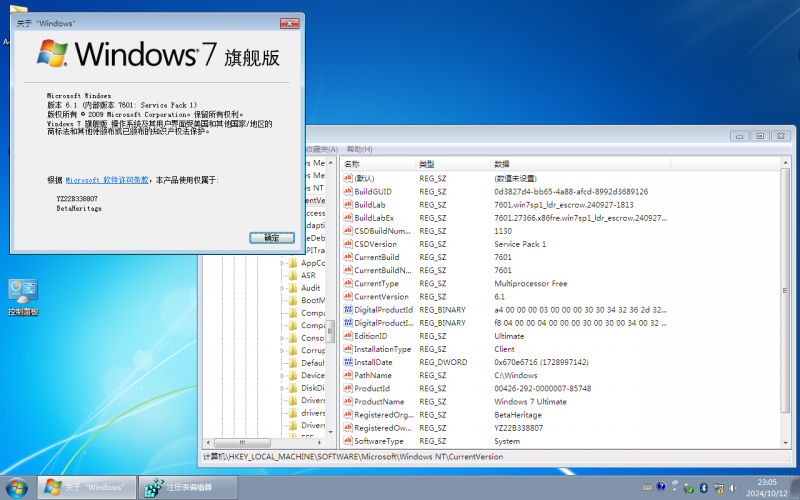800x500 pixels.
Task: Select the 控制面板 desktop icon
Action: click(23, 297)
